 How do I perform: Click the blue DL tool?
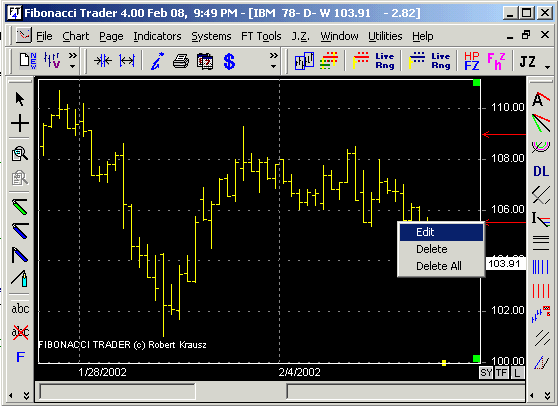pyautogui.click(x=541, y=171)
